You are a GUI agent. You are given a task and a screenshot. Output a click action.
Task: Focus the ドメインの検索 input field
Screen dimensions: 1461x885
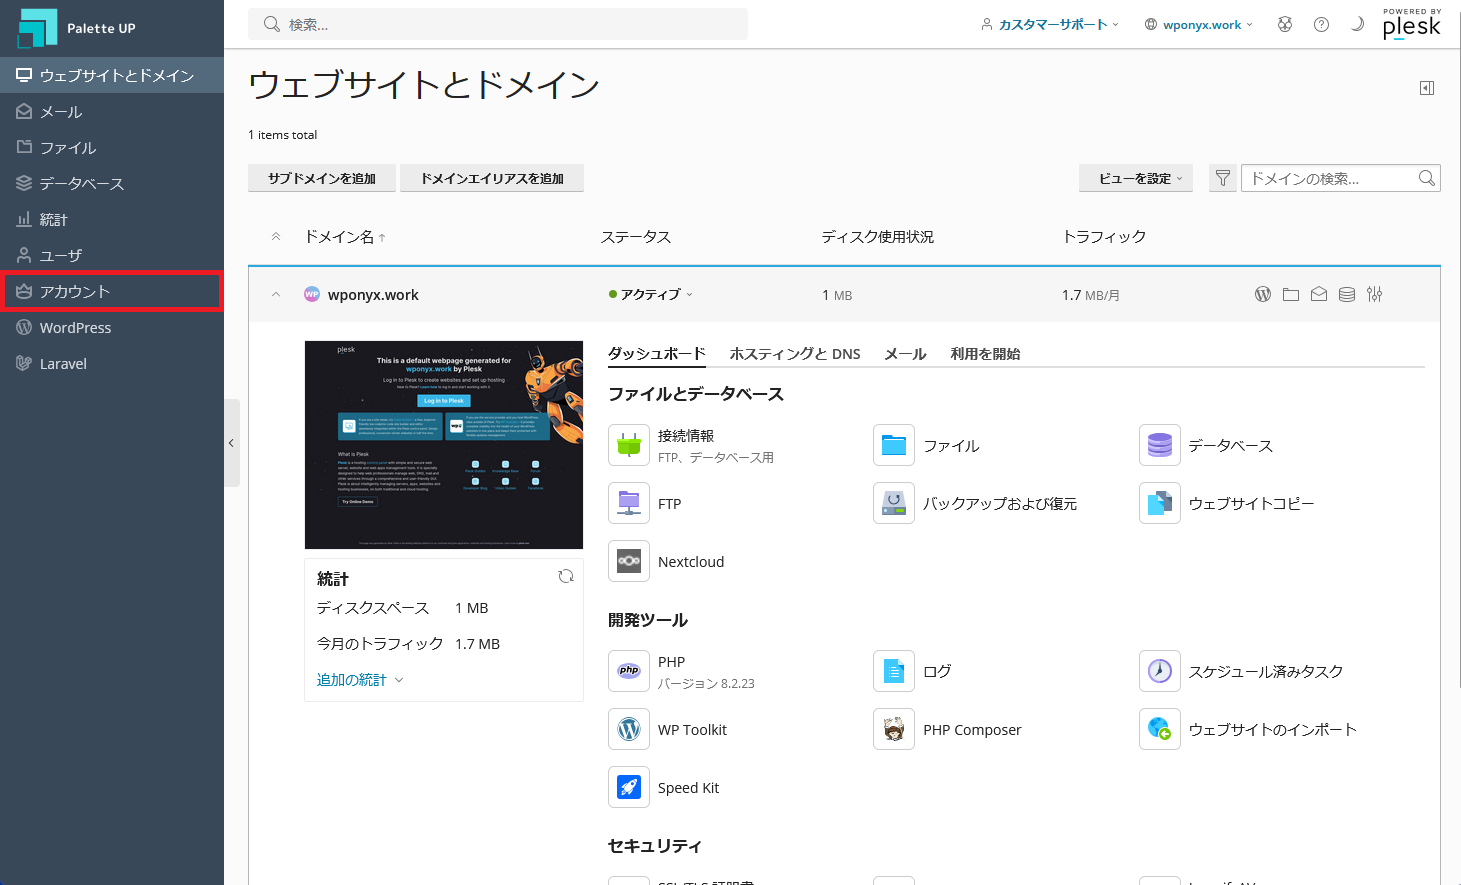(1328, 178)
